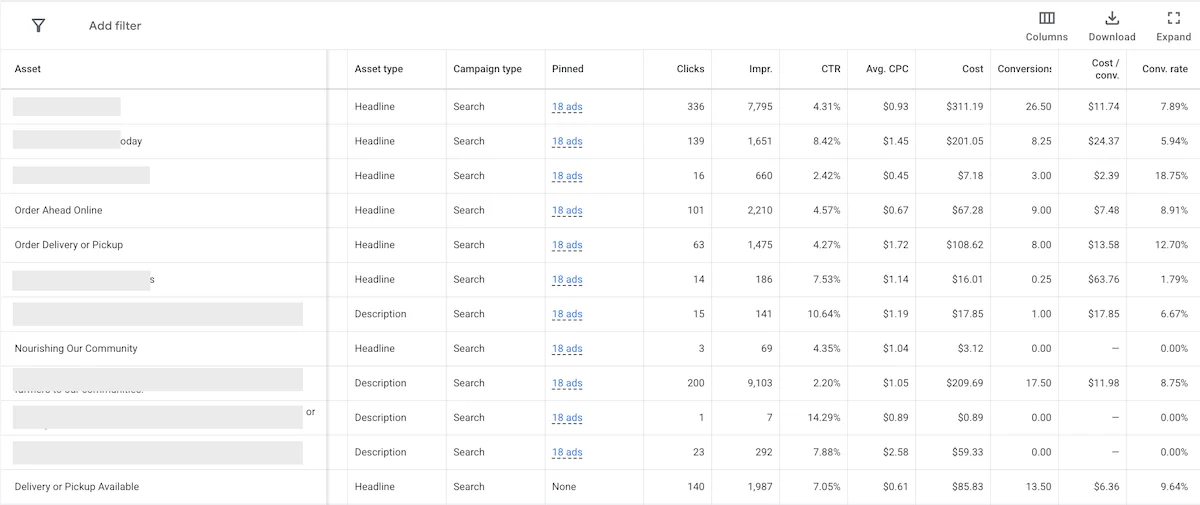Open 18 ads link for Order Delivery or Pickup

567,245
